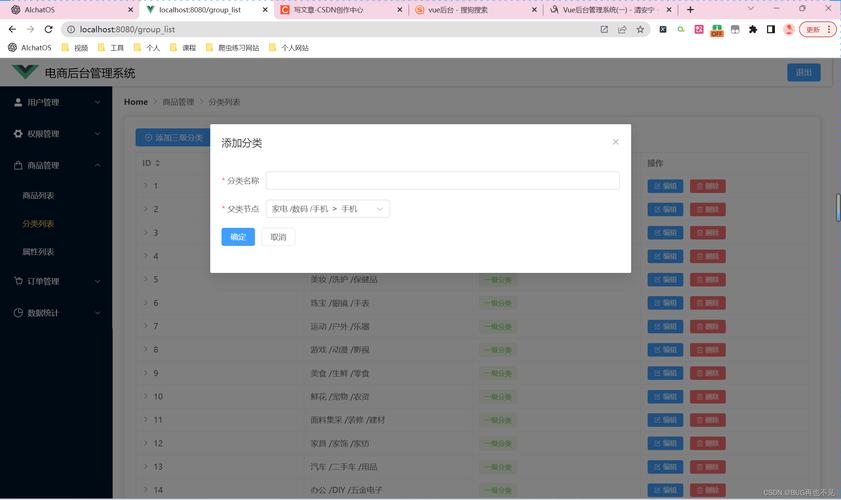Switch to the 写文章-CSDN创作中心 tab
Image resolution: width=841 pixels, height=500 pixels.
[341, 10]
